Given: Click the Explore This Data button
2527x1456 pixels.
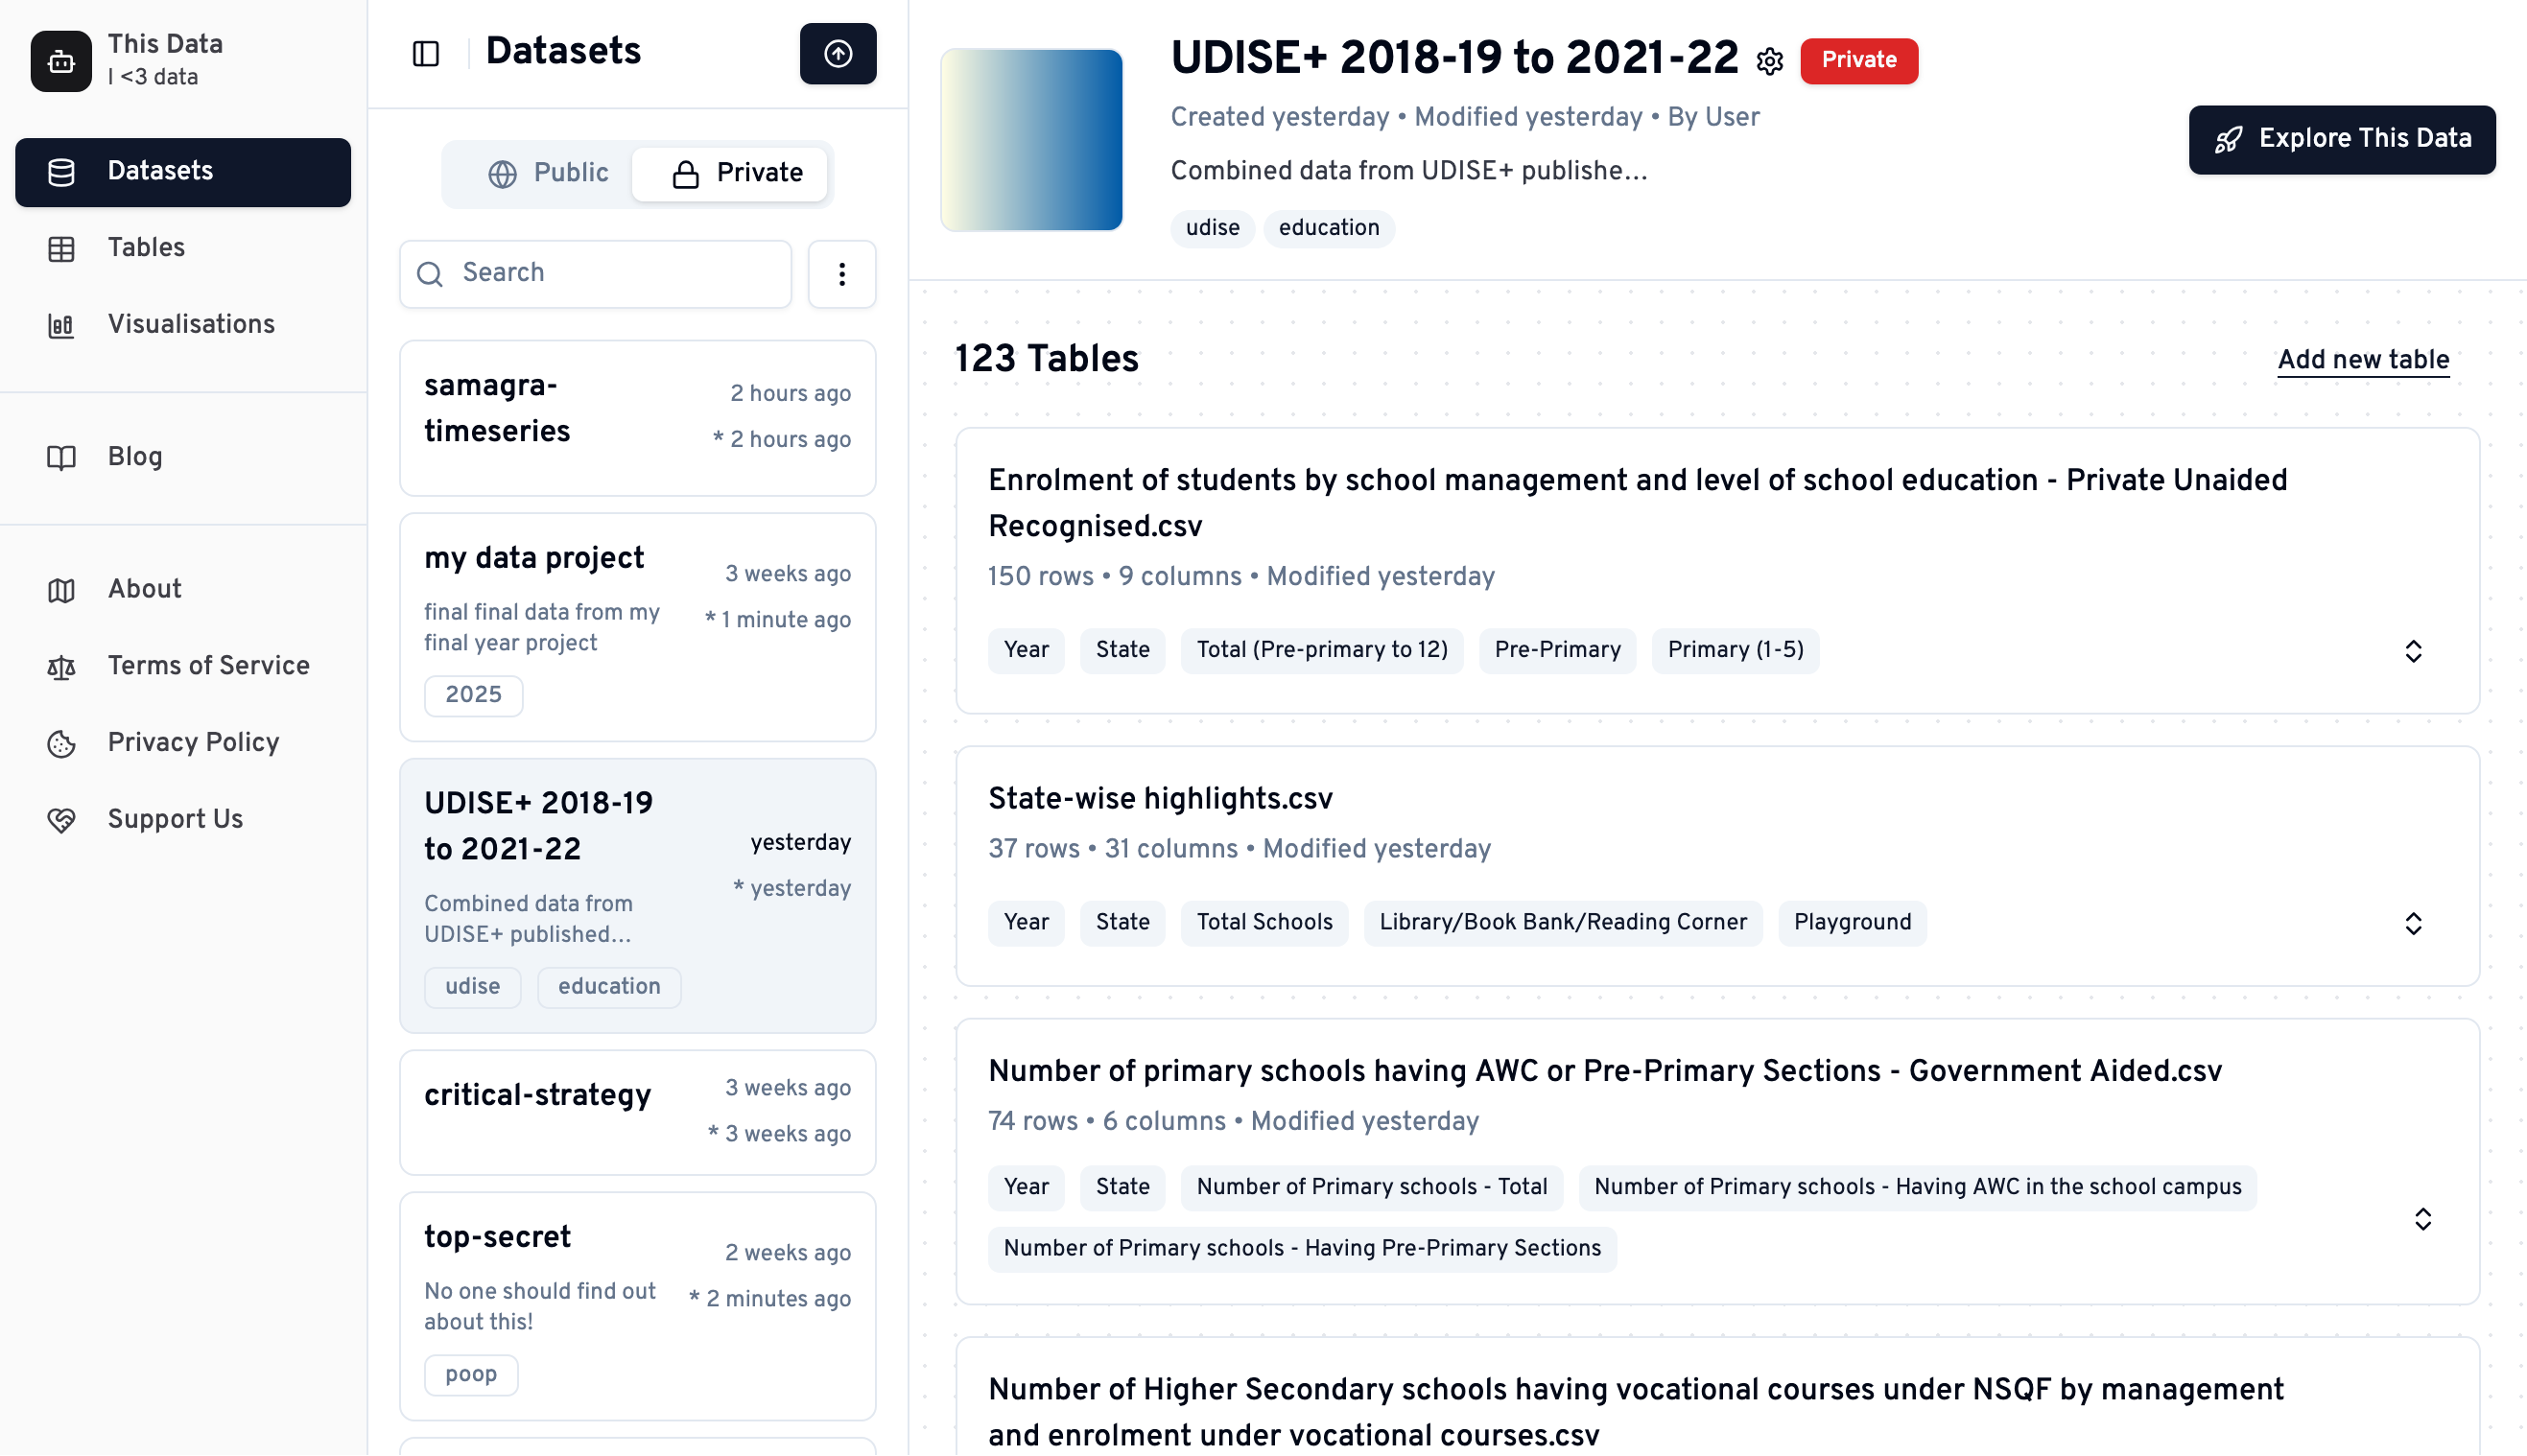Looking at the screenshot, I should (x=2342, y=139).
